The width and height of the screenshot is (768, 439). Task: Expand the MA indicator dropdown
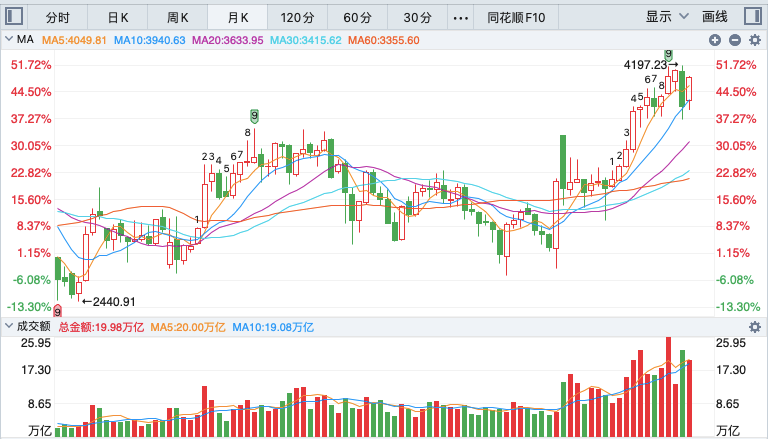(x=16, y=40)
